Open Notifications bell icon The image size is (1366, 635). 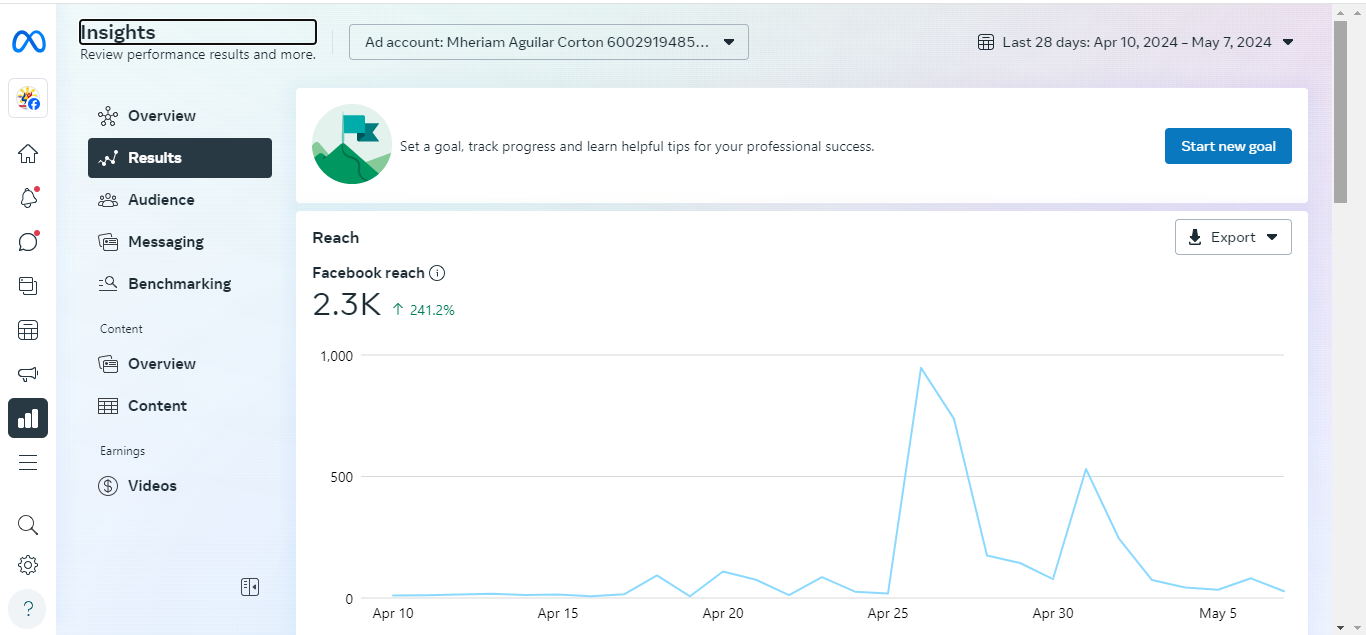[28, 198]
